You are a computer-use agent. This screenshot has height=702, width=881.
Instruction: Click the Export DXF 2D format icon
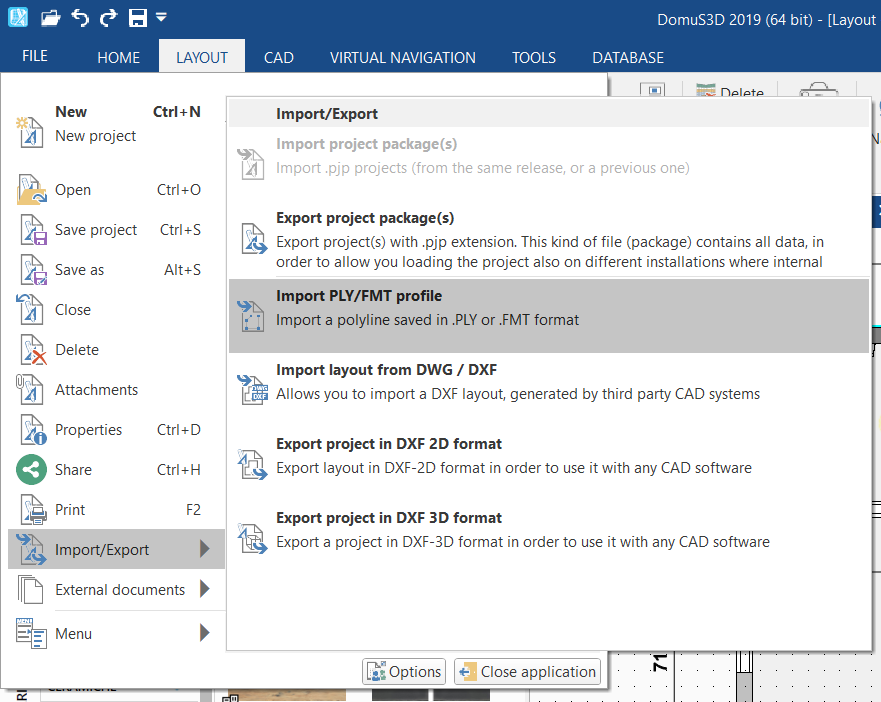click(252, 464)
